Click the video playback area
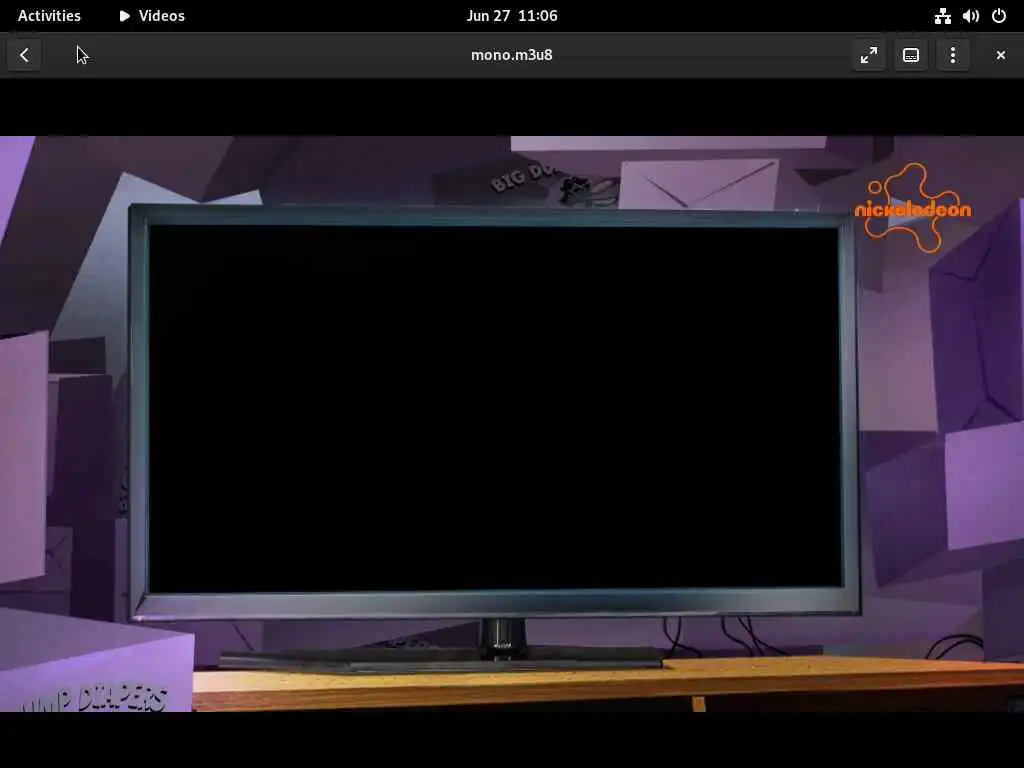Image resolution: width=1024 pixels, height=768 pixels. click(512, 423)
